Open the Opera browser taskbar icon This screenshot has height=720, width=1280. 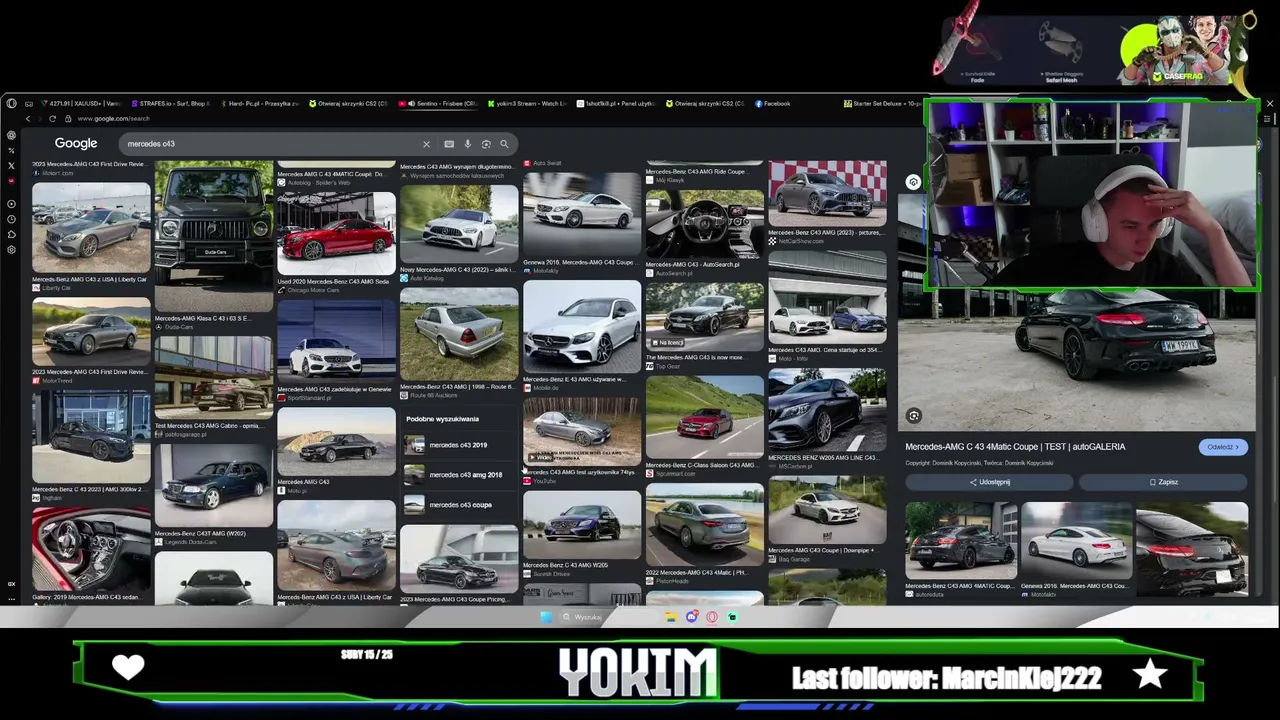click(712, 617)
